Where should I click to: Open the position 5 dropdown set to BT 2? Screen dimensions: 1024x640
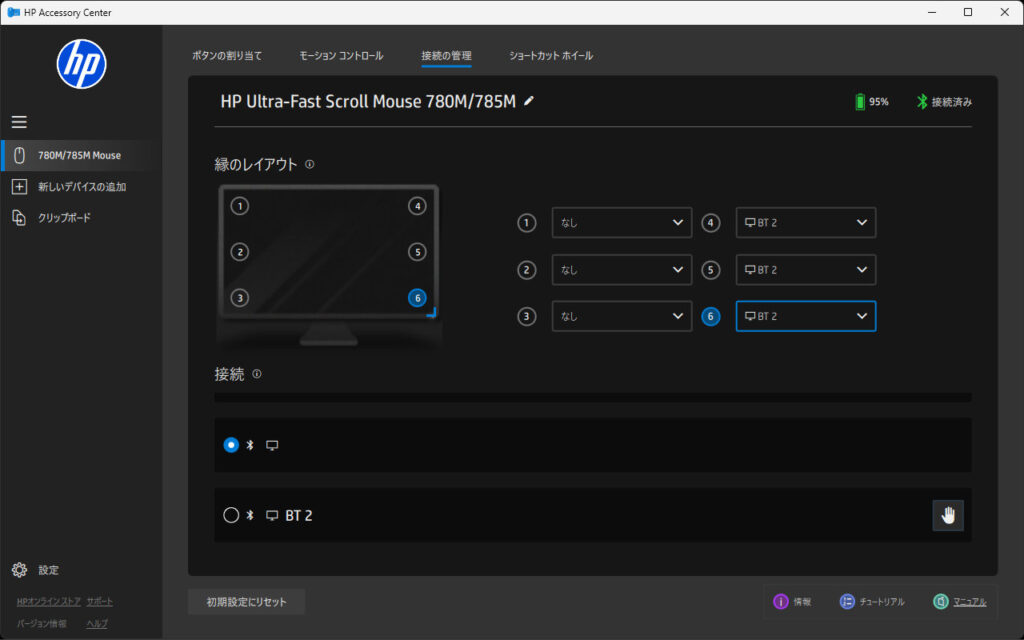point(806,270)
